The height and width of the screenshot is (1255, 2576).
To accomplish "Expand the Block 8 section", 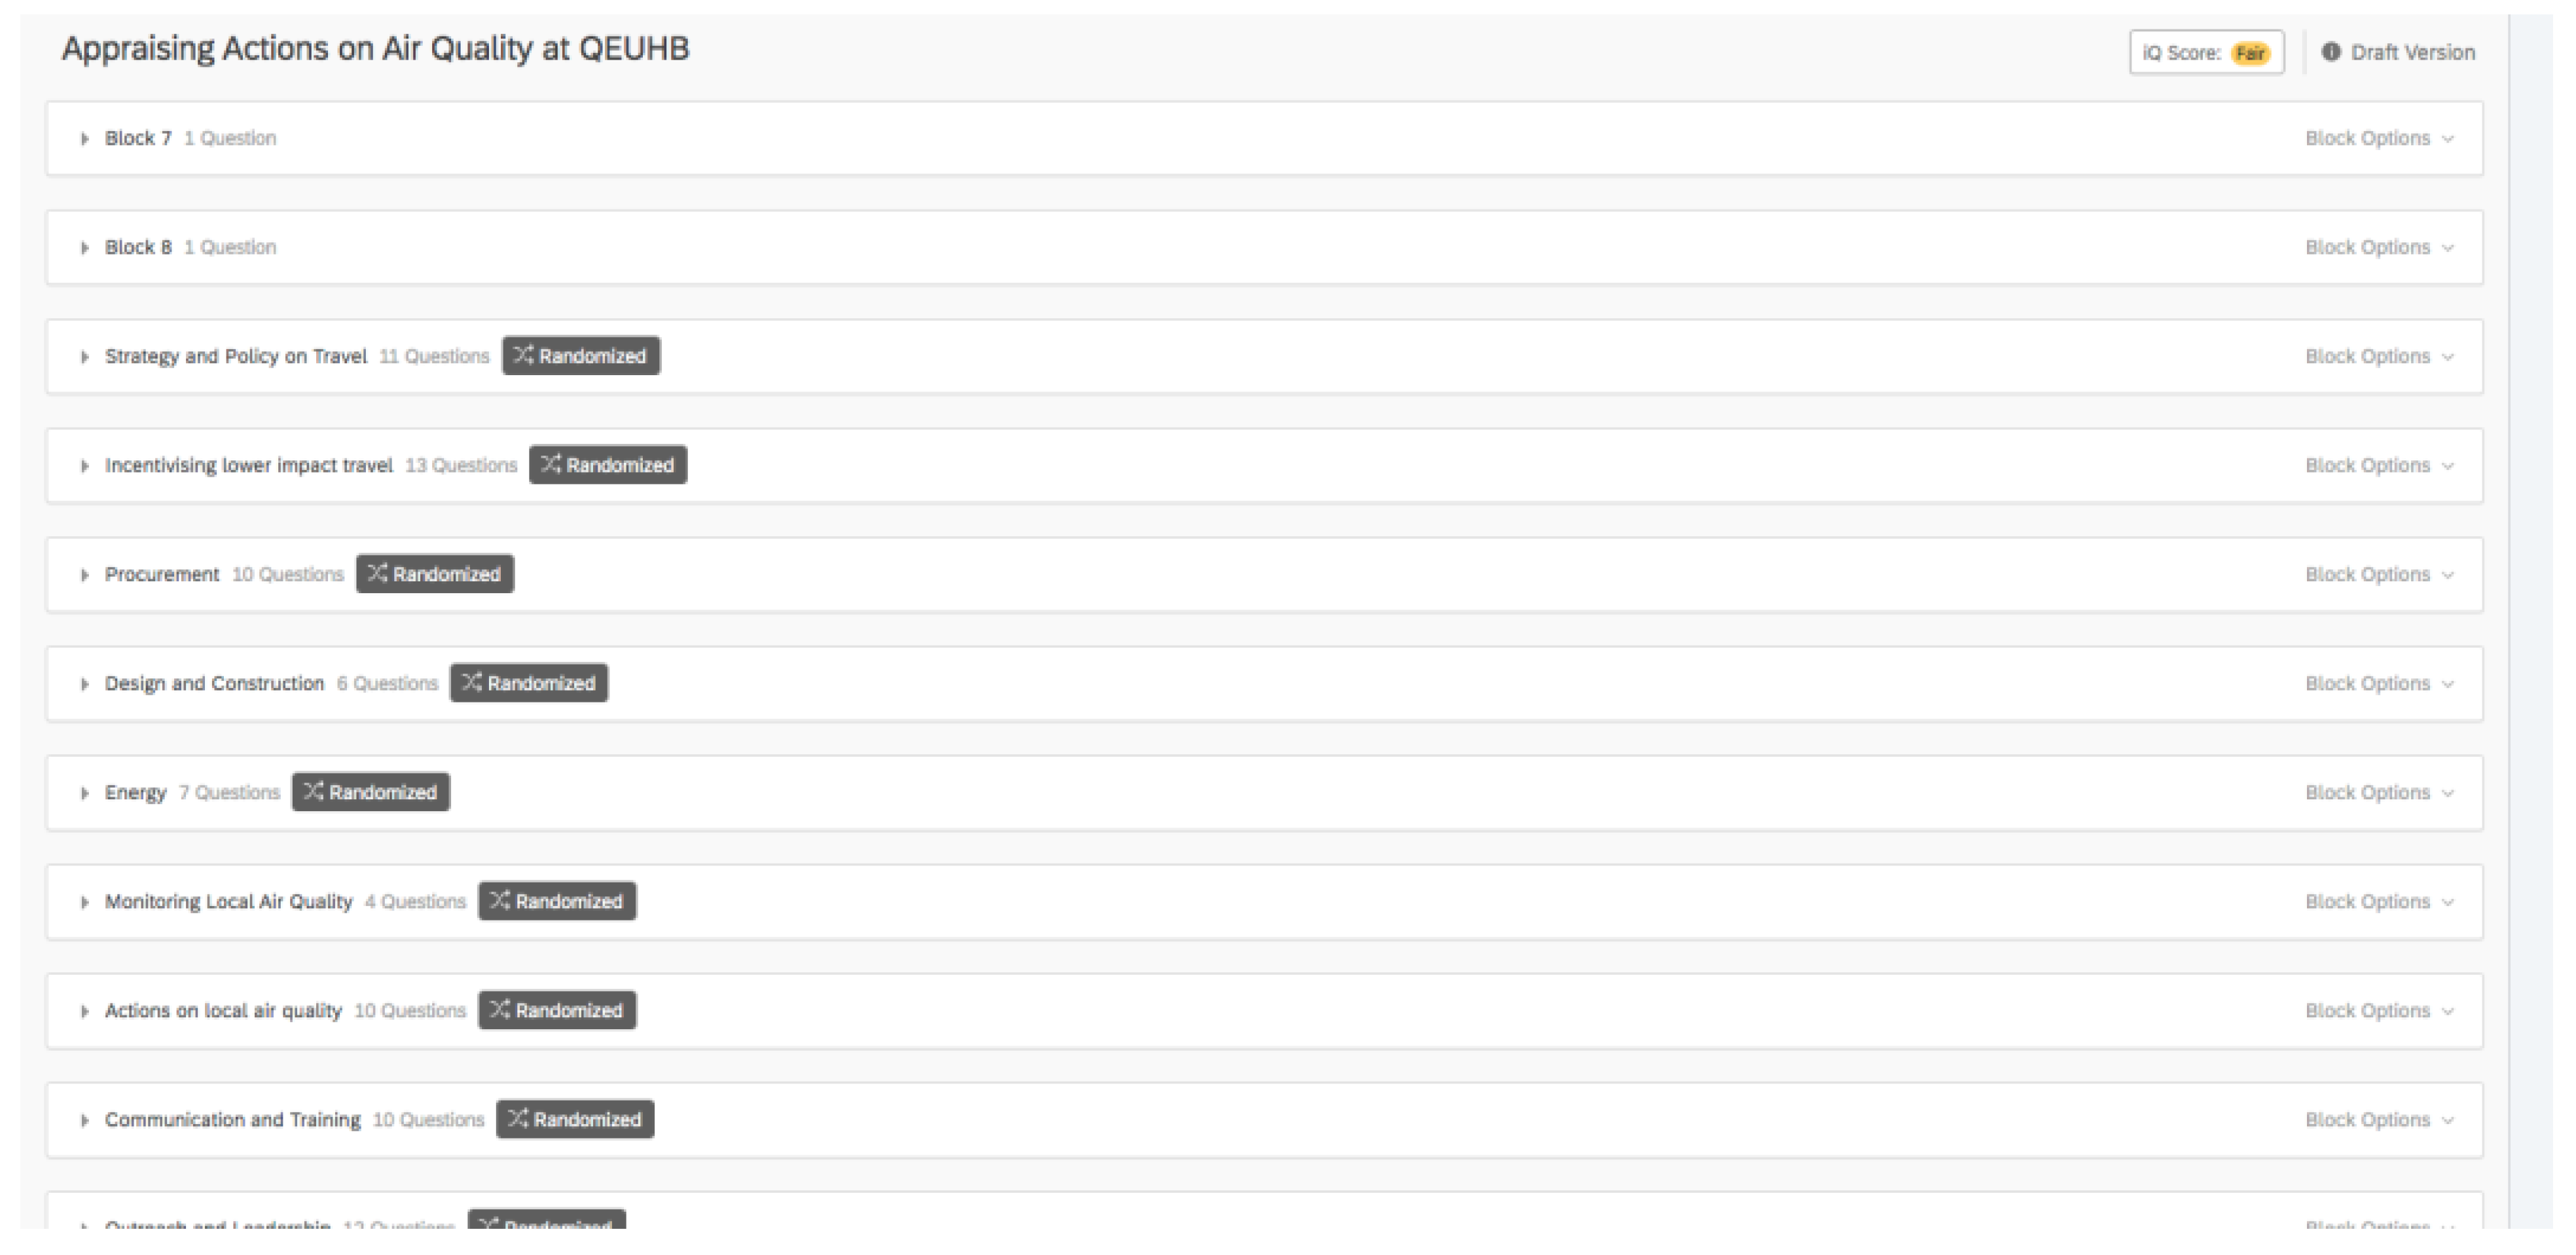I will [85, 248].
